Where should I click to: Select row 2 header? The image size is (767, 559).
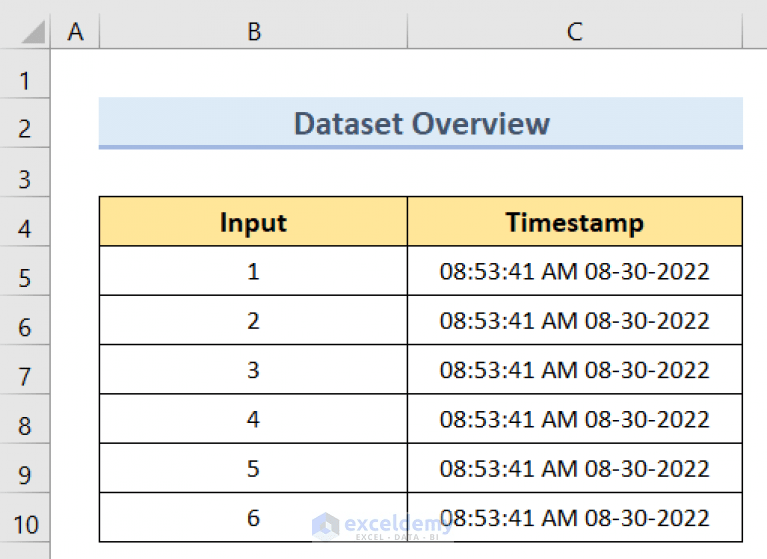24,123
